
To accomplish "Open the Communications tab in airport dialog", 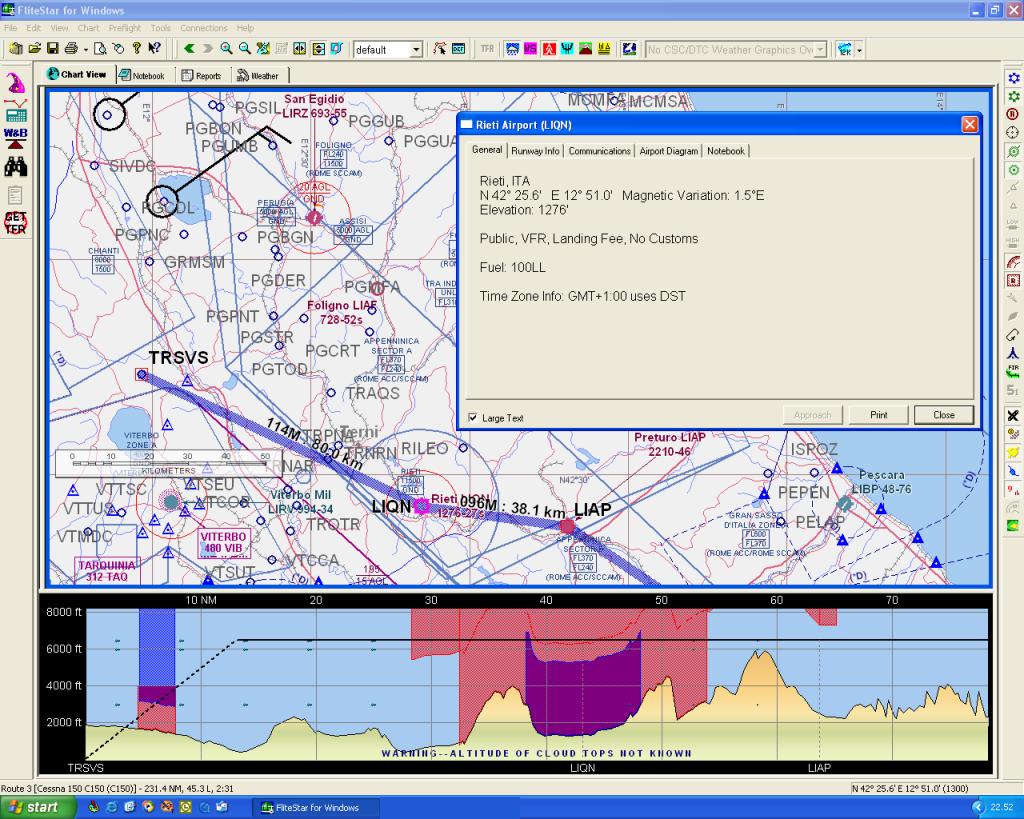I will [x=600, y=151].
